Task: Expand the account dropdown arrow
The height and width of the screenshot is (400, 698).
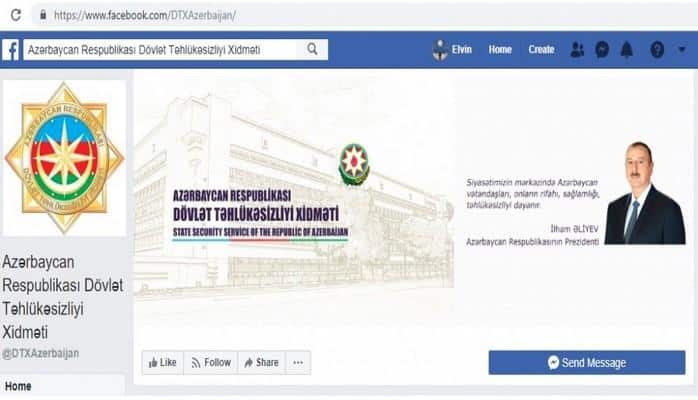Action: point(682,49)
